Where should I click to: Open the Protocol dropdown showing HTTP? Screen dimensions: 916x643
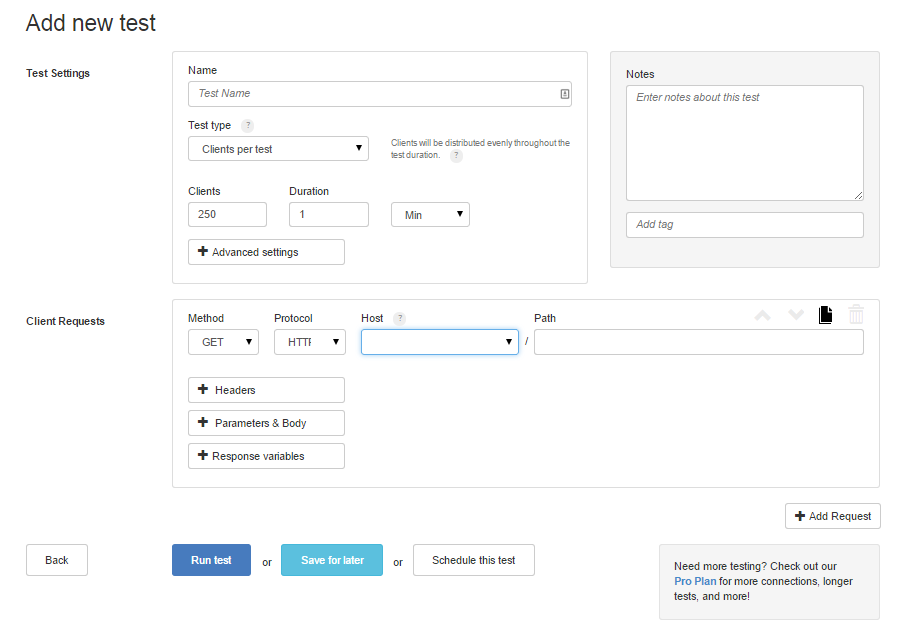pos(309,341)
